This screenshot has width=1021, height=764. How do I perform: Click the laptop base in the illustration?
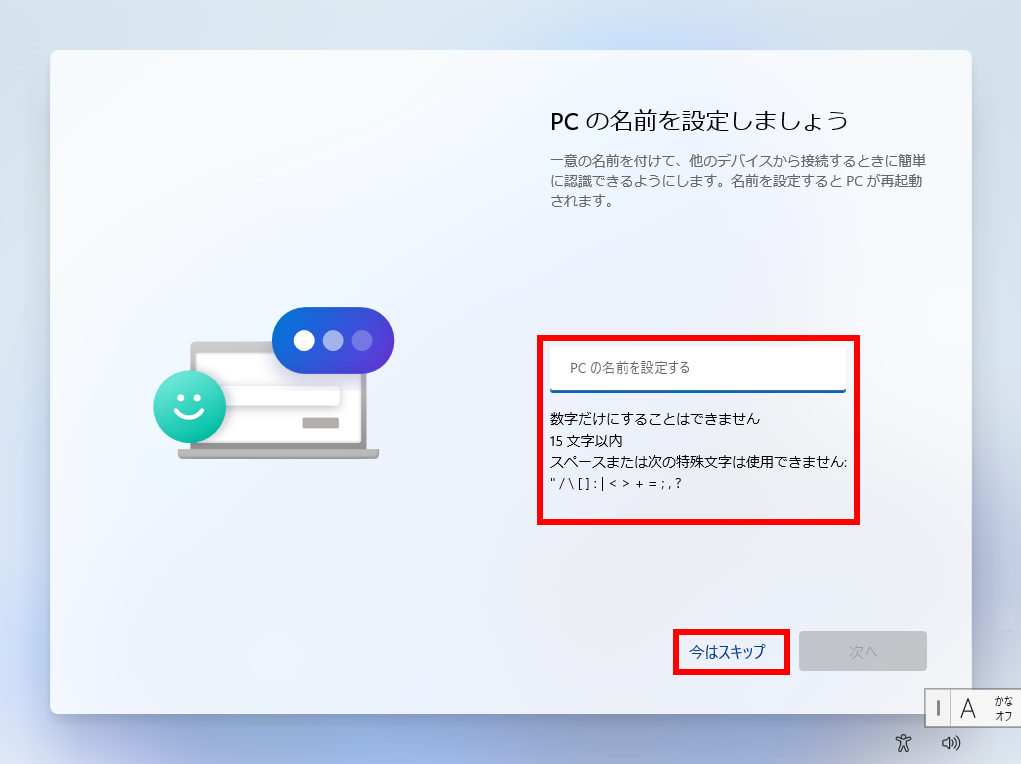coord(278,453)
